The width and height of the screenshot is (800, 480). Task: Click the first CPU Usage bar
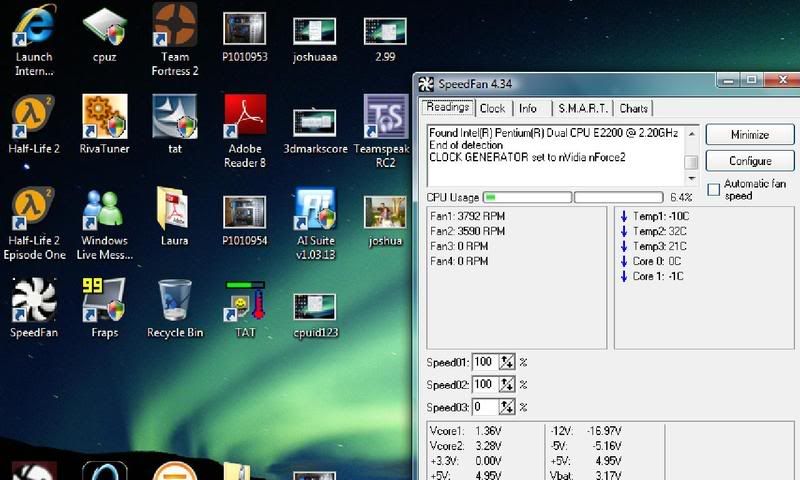click(x=527, y=197)
